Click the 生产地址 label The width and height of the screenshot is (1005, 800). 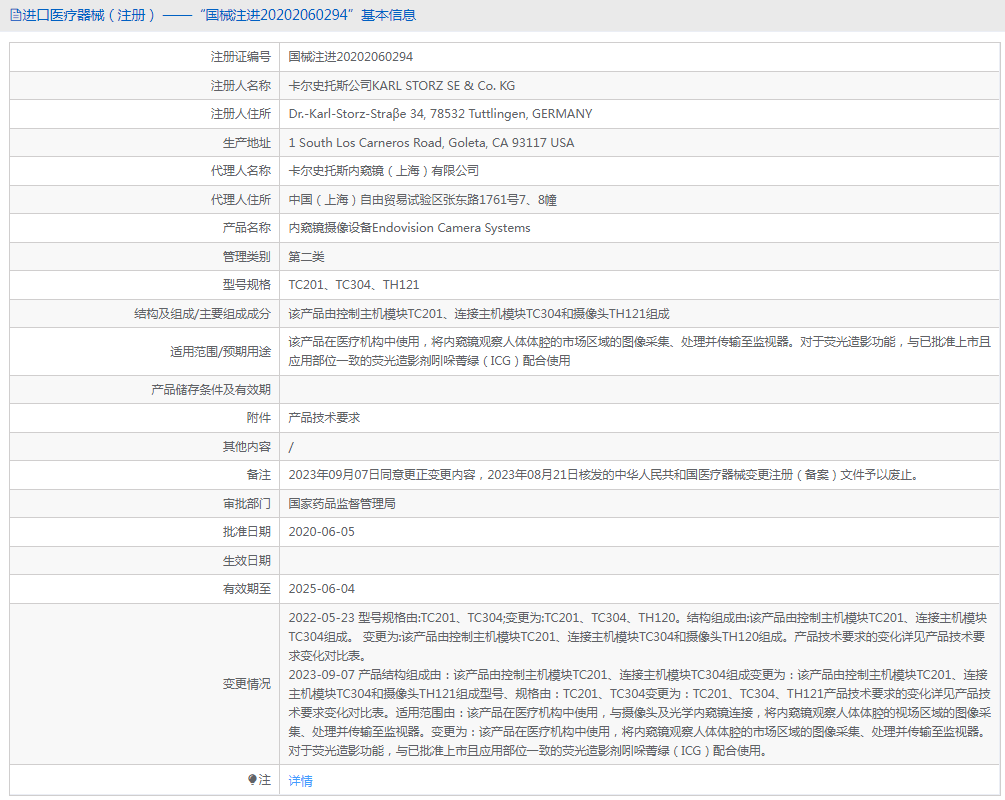(247, 143)
